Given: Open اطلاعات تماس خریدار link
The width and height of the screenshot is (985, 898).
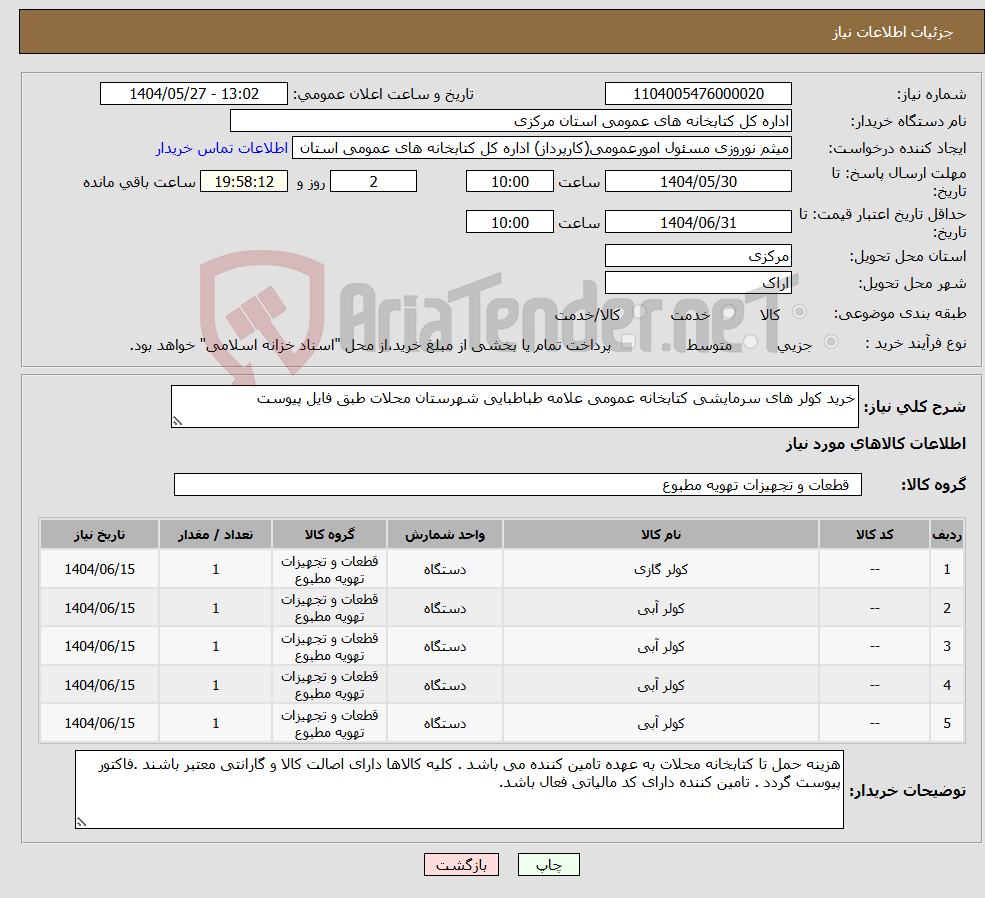Looking at the screenshot, I should coord(222,148).
